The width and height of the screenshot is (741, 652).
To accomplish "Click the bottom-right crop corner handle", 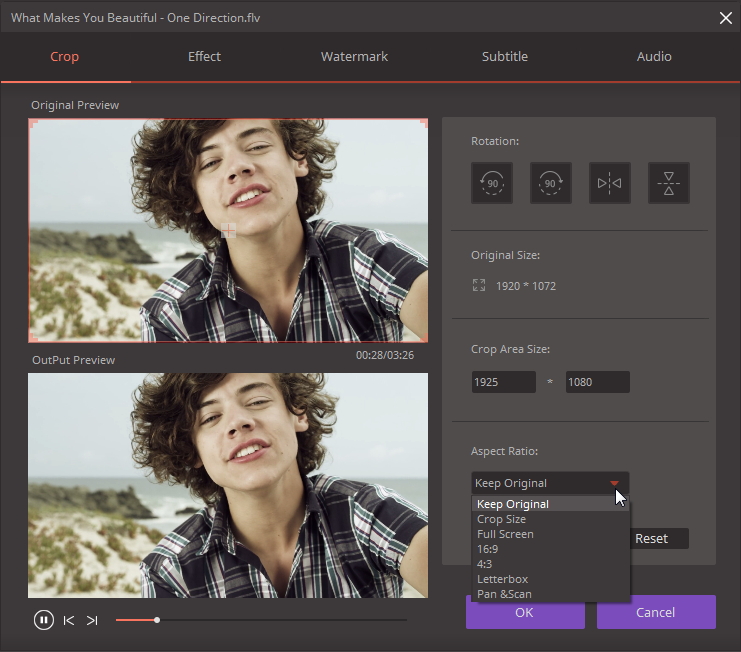I will click(424, 338).
